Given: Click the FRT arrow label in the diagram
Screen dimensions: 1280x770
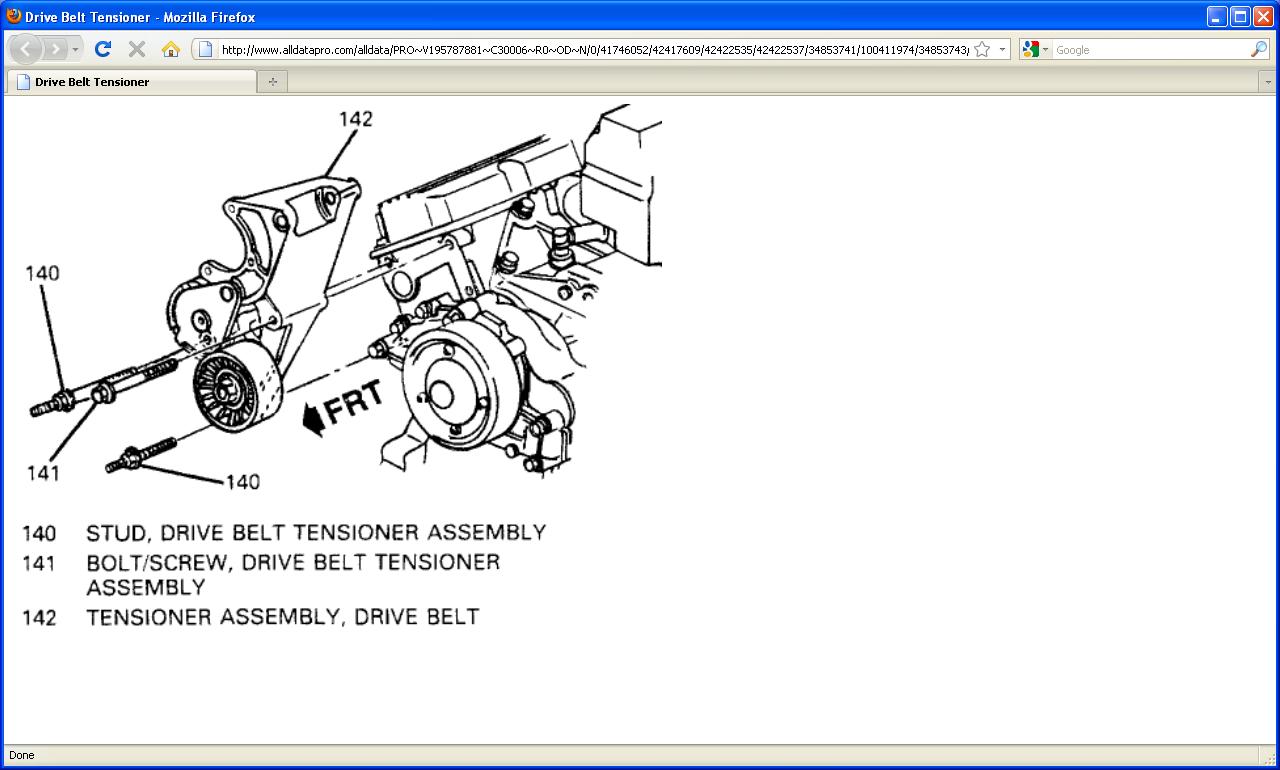Looking at the screenshot, I should (344, 406).
